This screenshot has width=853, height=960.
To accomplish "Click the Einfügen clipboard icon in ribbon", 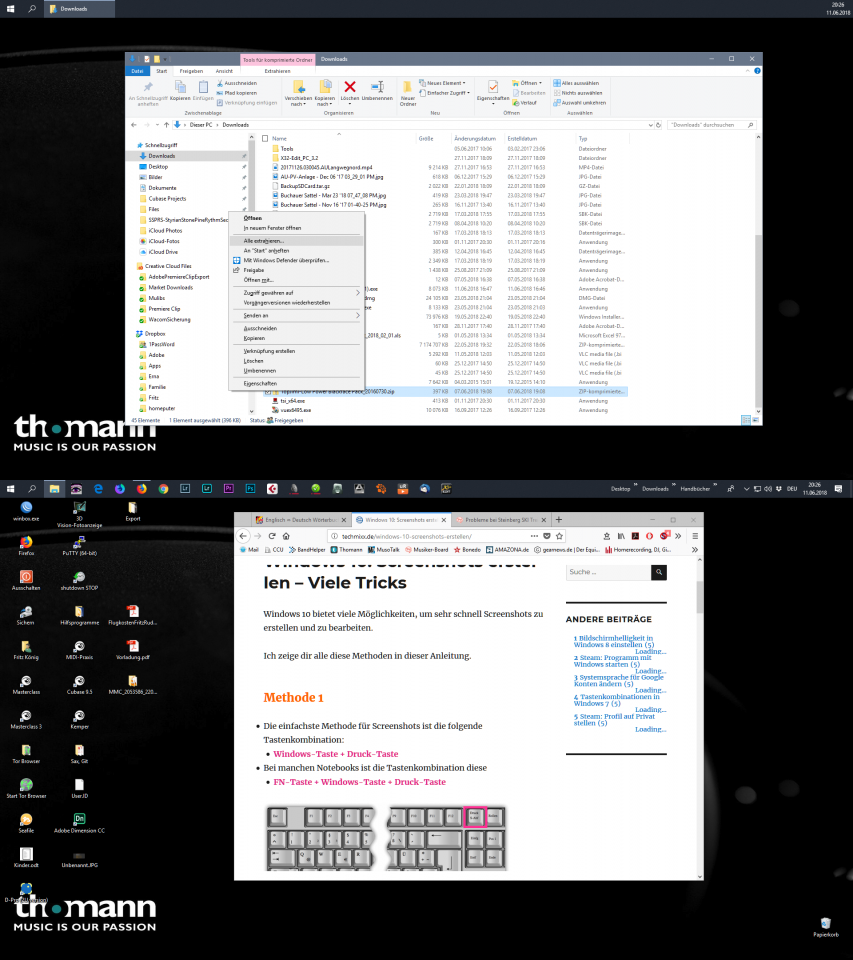I will pyautogui.click(x=203, y=86).
